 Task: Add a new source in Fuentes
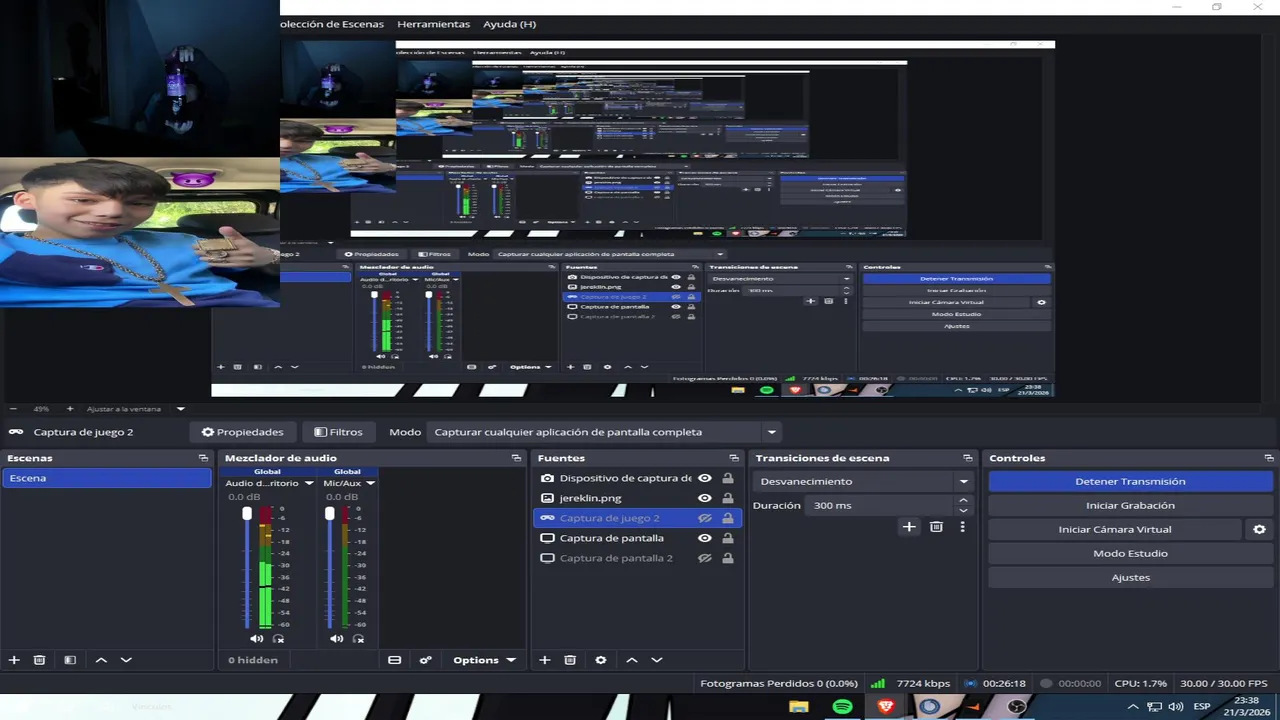pyautogui.click(x=545, y=660)
